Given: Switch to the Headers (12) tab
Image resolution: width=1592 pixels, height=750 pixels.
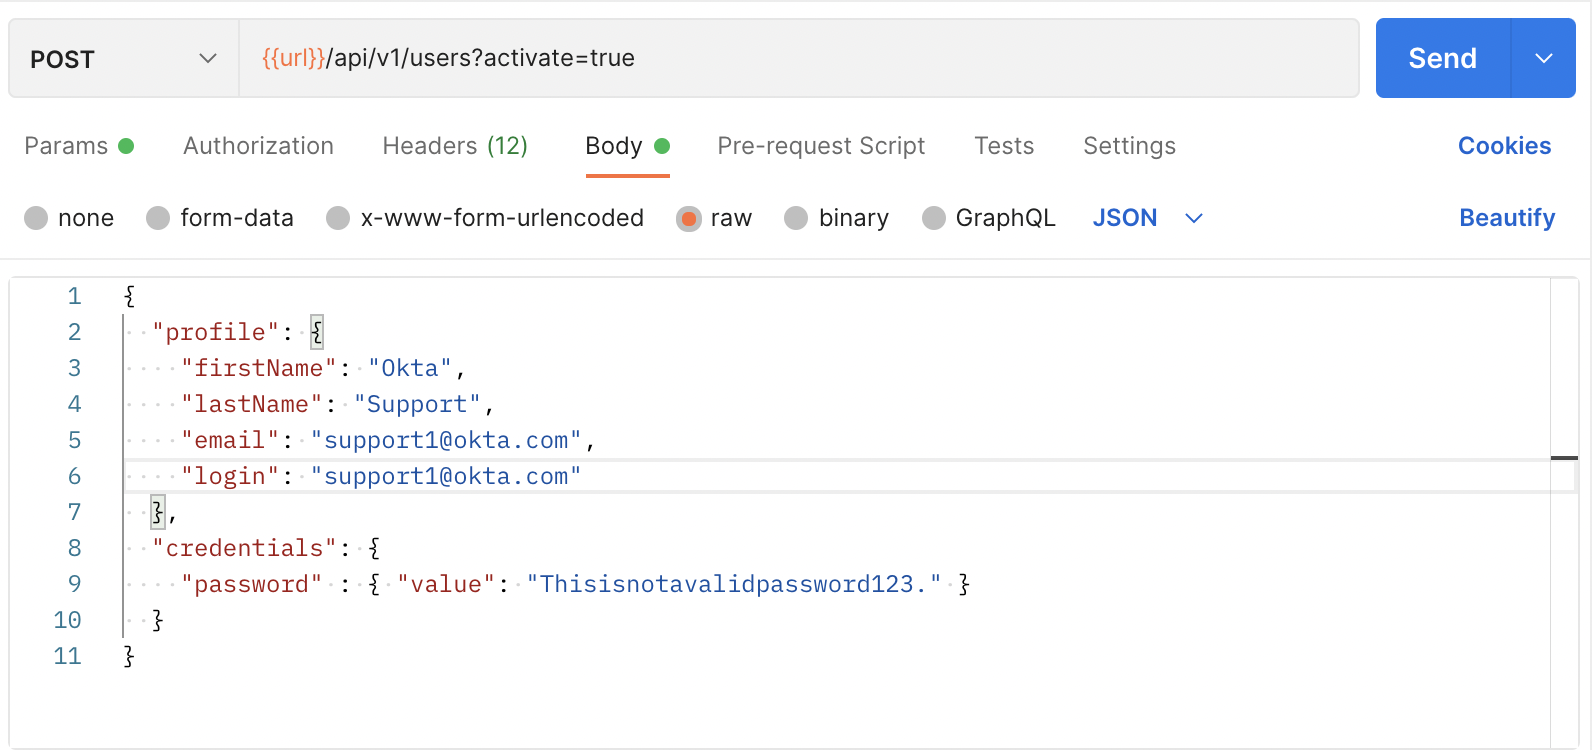Looking at the screenshot, I should [454, 146].
